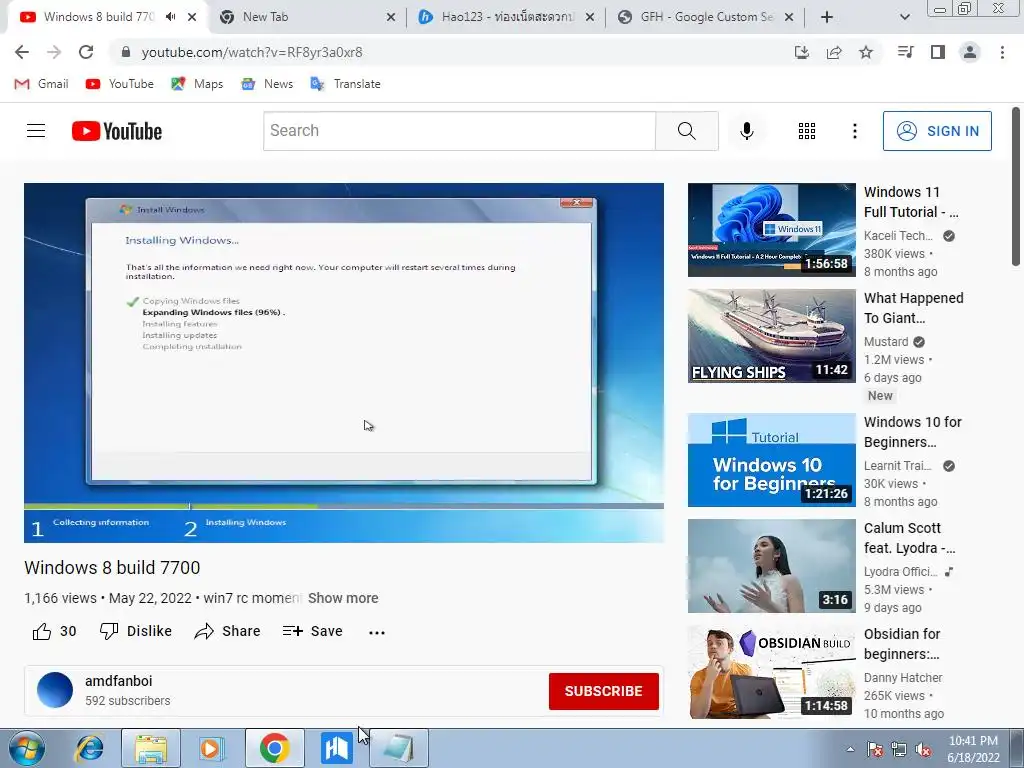Open Windows Explorer folder in taskbar

[150, 748]
